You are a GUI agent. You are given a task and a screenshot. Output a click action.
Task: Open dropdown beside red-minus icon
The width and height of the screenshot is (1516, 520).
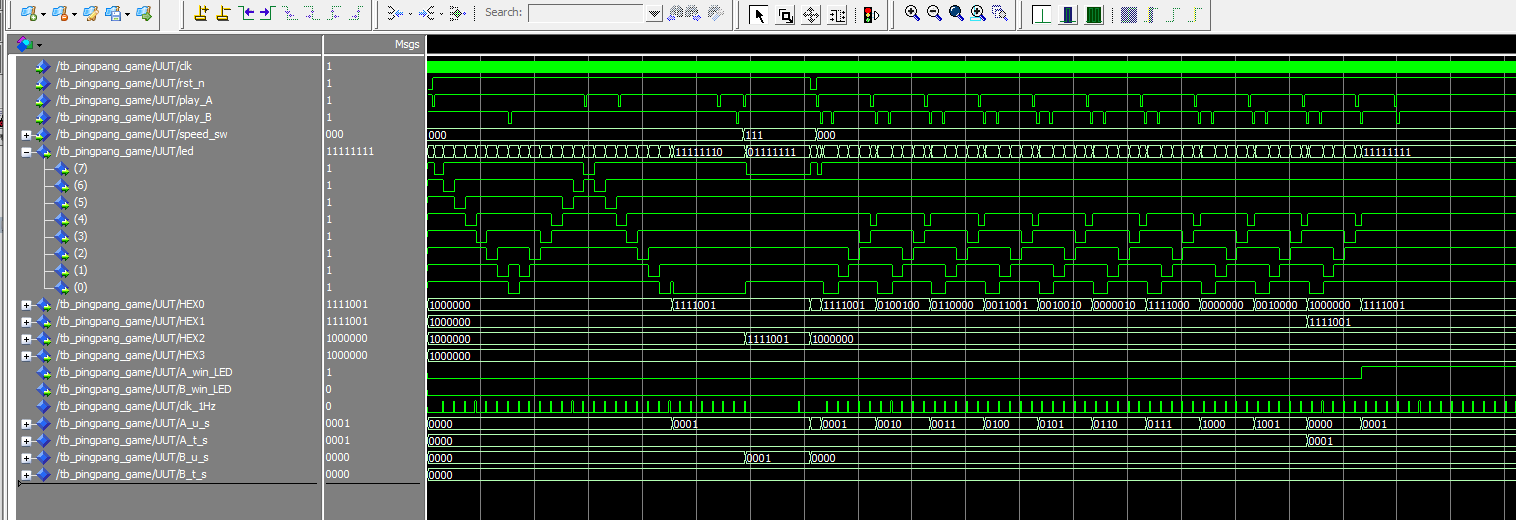(73, 14)
